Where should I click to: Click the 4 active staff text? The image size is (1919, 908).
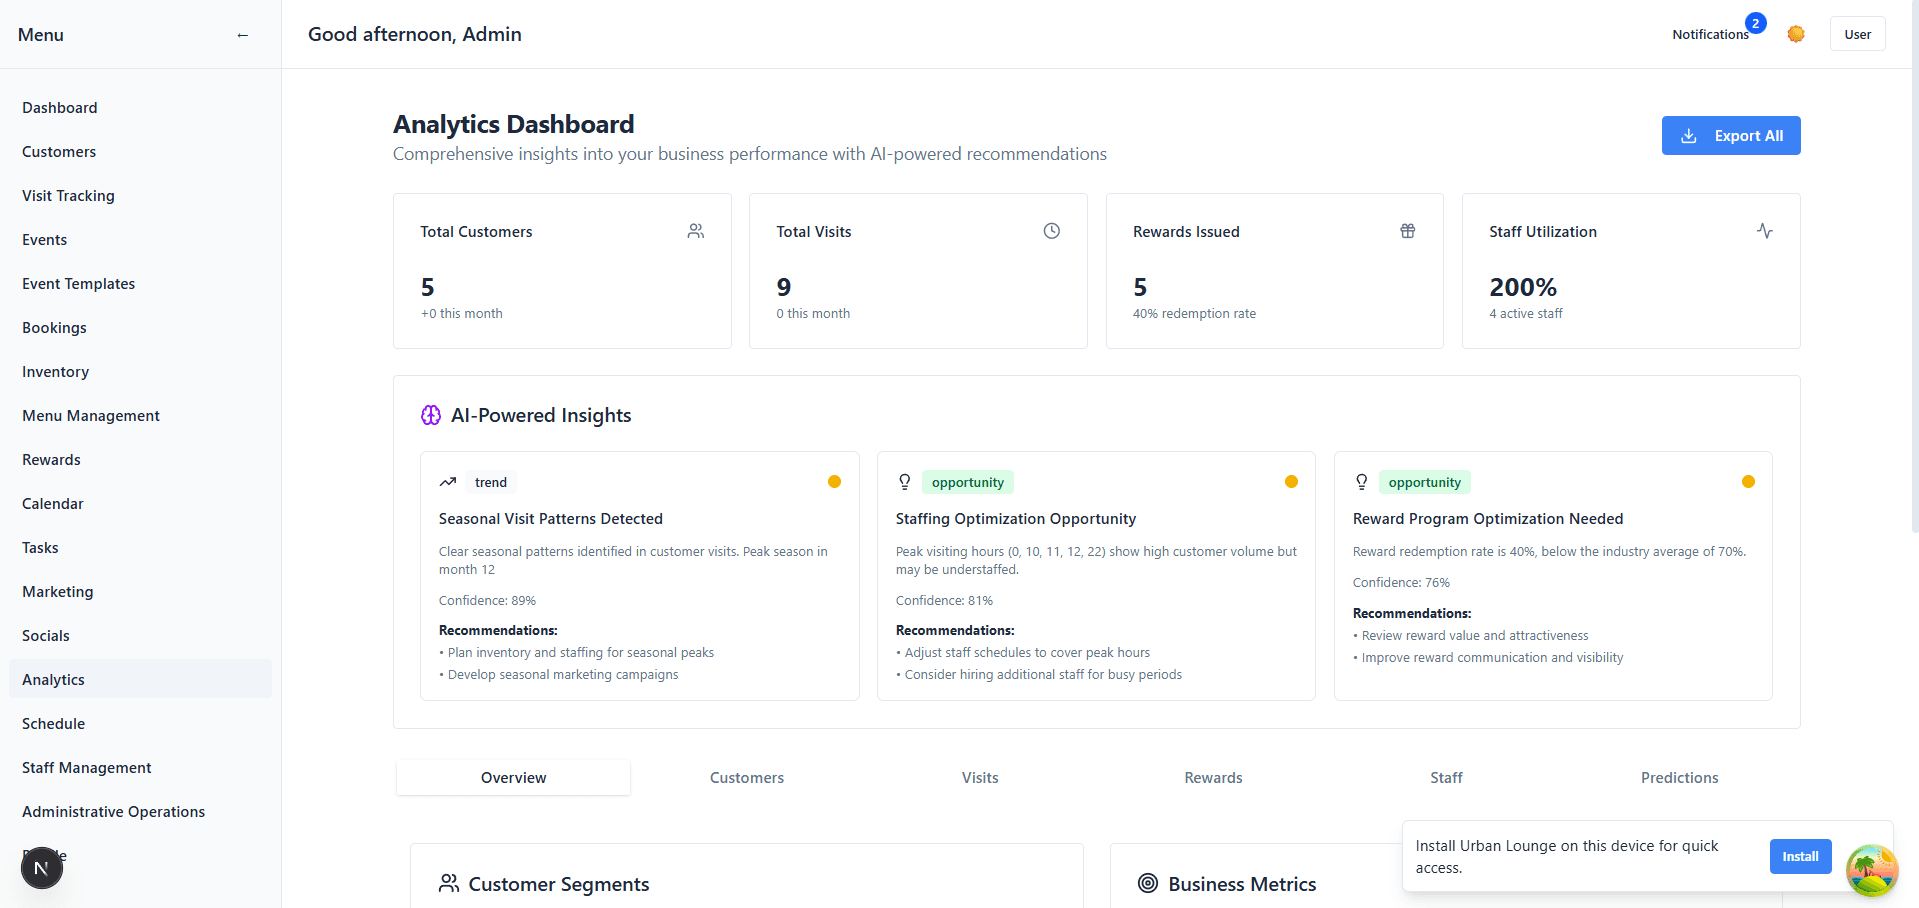[1526, 314]
